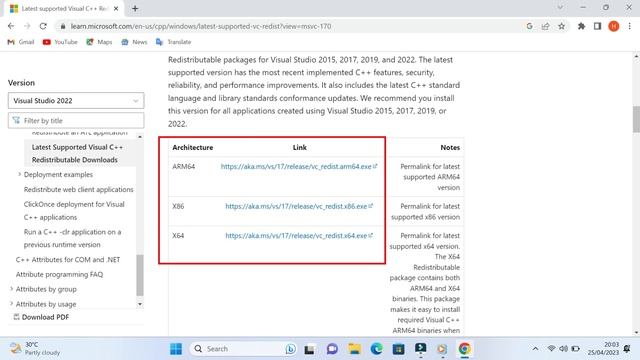Open the Gmail bookmark
Image resolution: width=640 pixels, height=360 pixels.
21,42
